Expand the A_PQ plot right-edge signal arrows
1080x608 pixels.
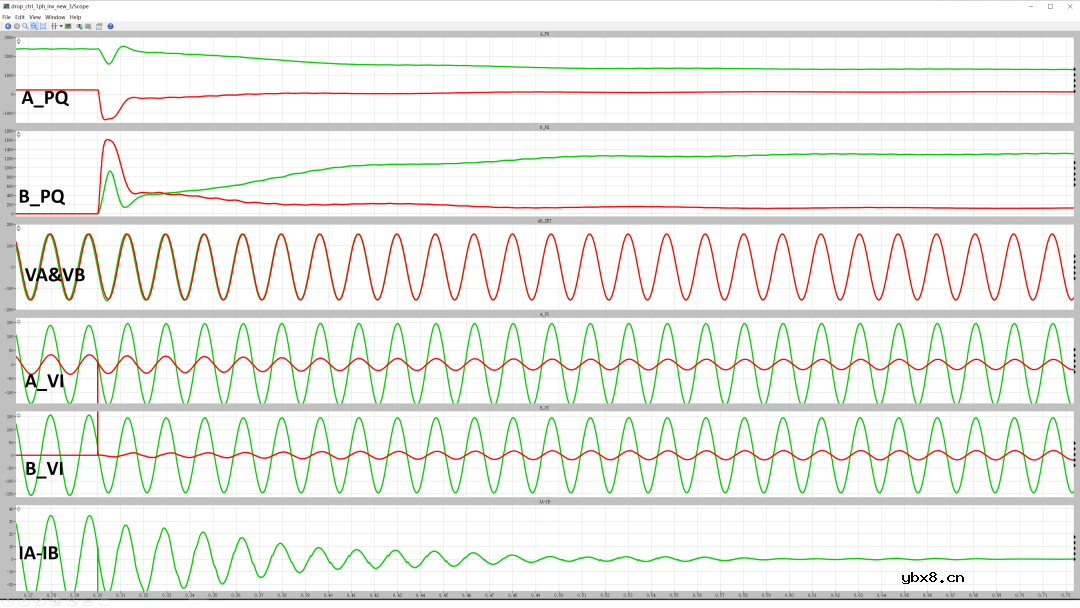pos(1074,81)
